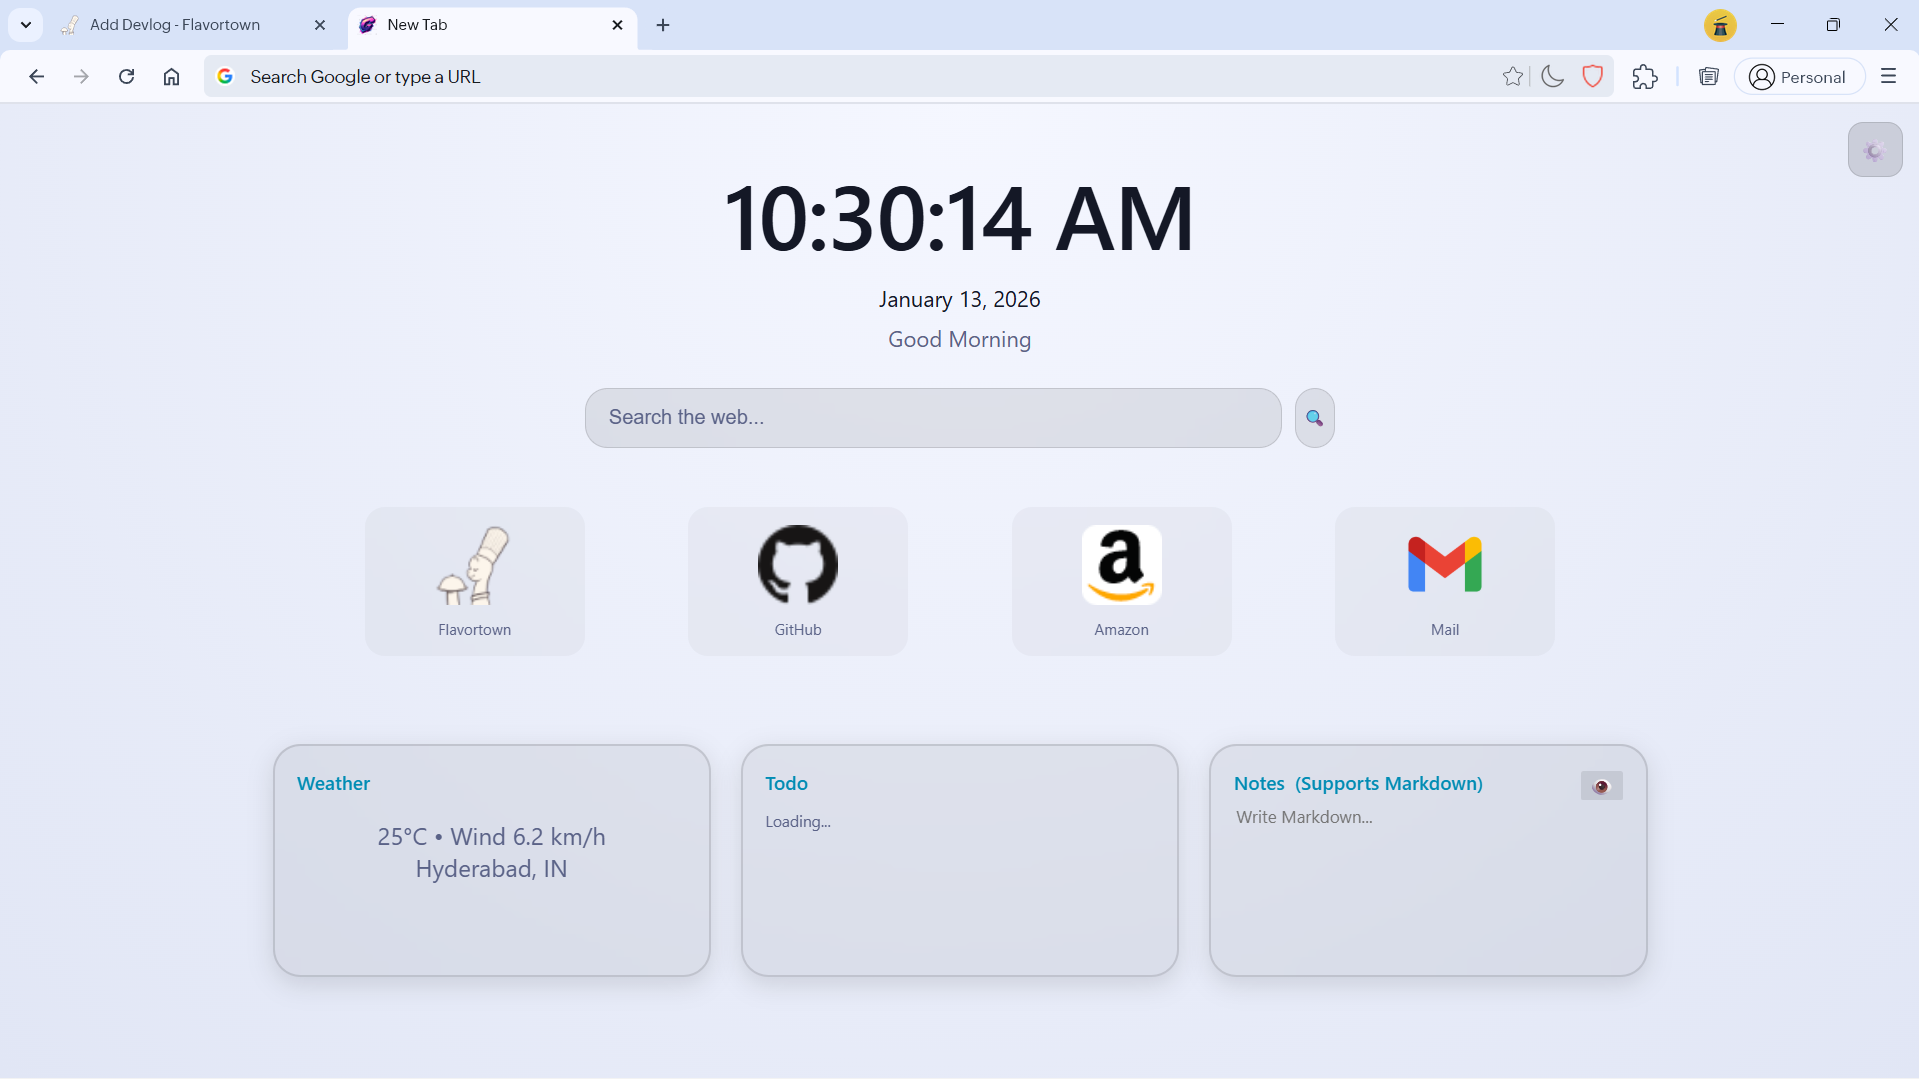Open the Flavortown shortcut tile

coord(474,581)
